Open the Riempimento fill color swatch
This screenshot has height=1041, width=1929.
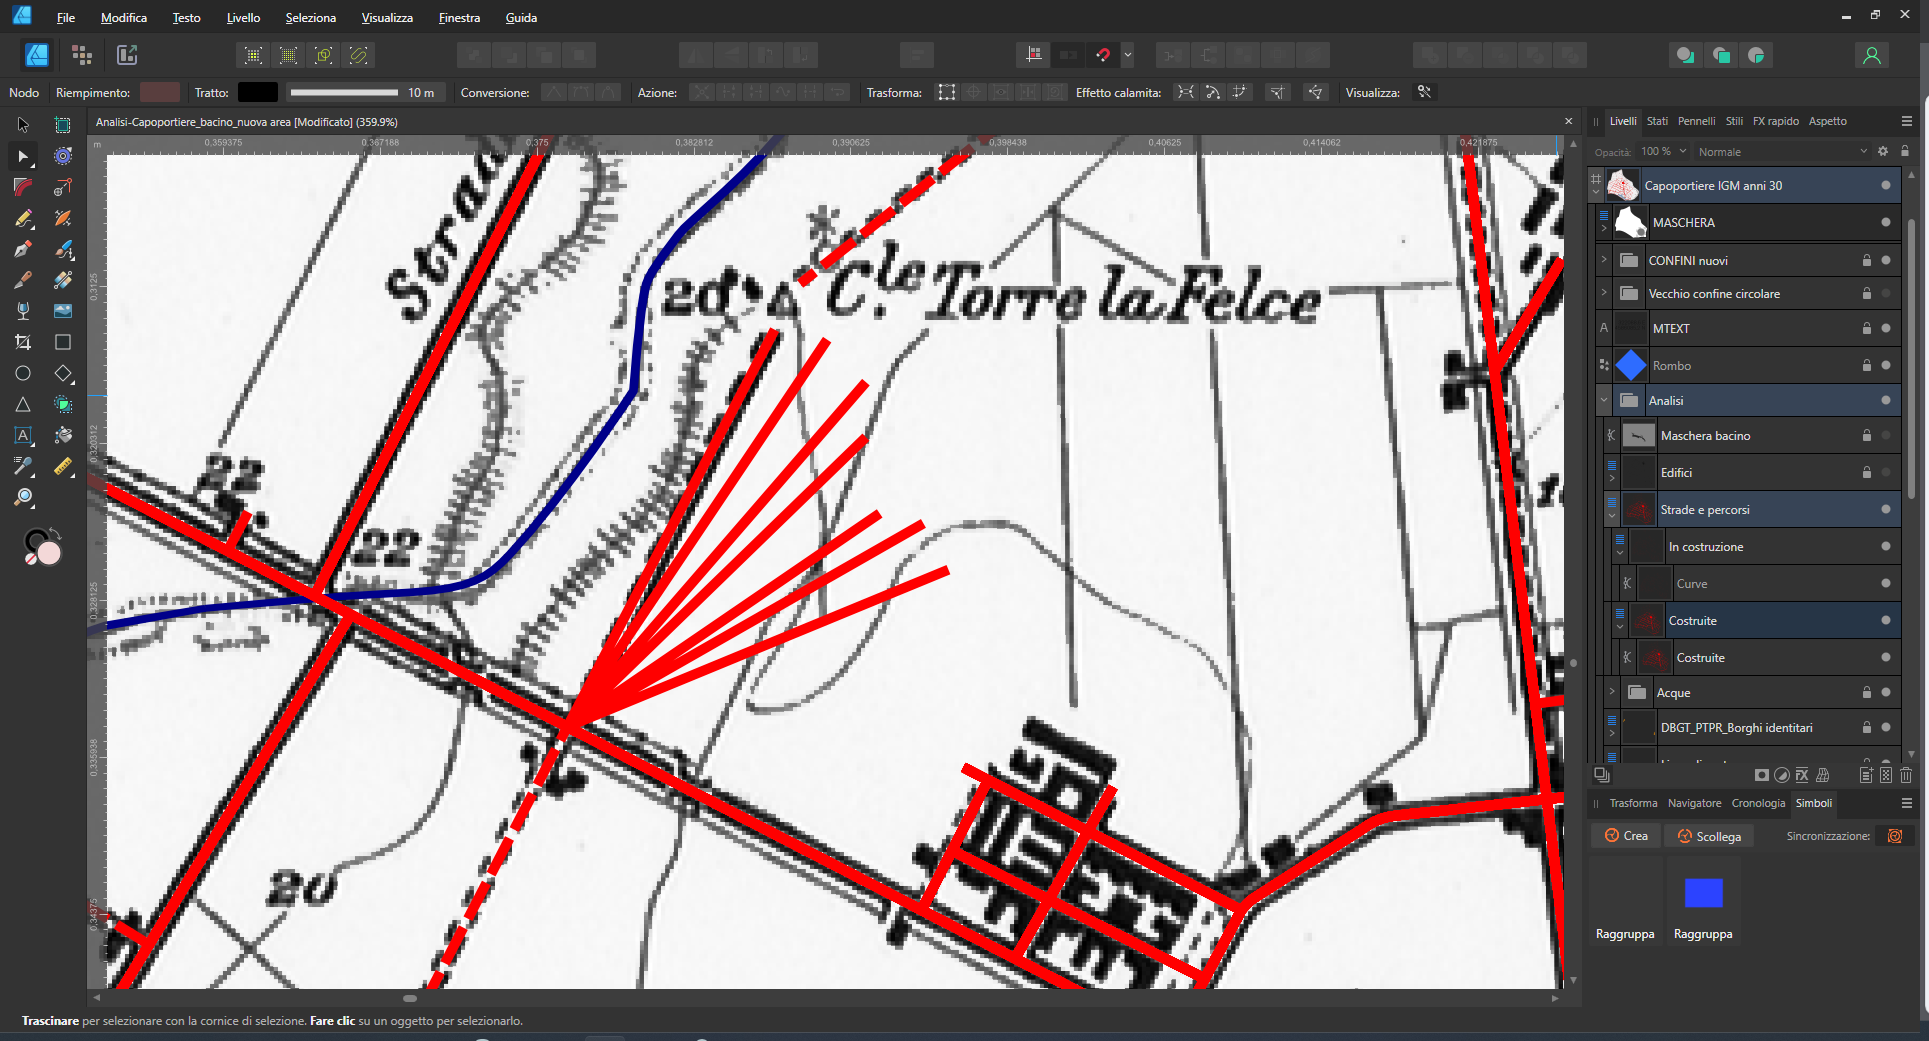click(160, 92)
